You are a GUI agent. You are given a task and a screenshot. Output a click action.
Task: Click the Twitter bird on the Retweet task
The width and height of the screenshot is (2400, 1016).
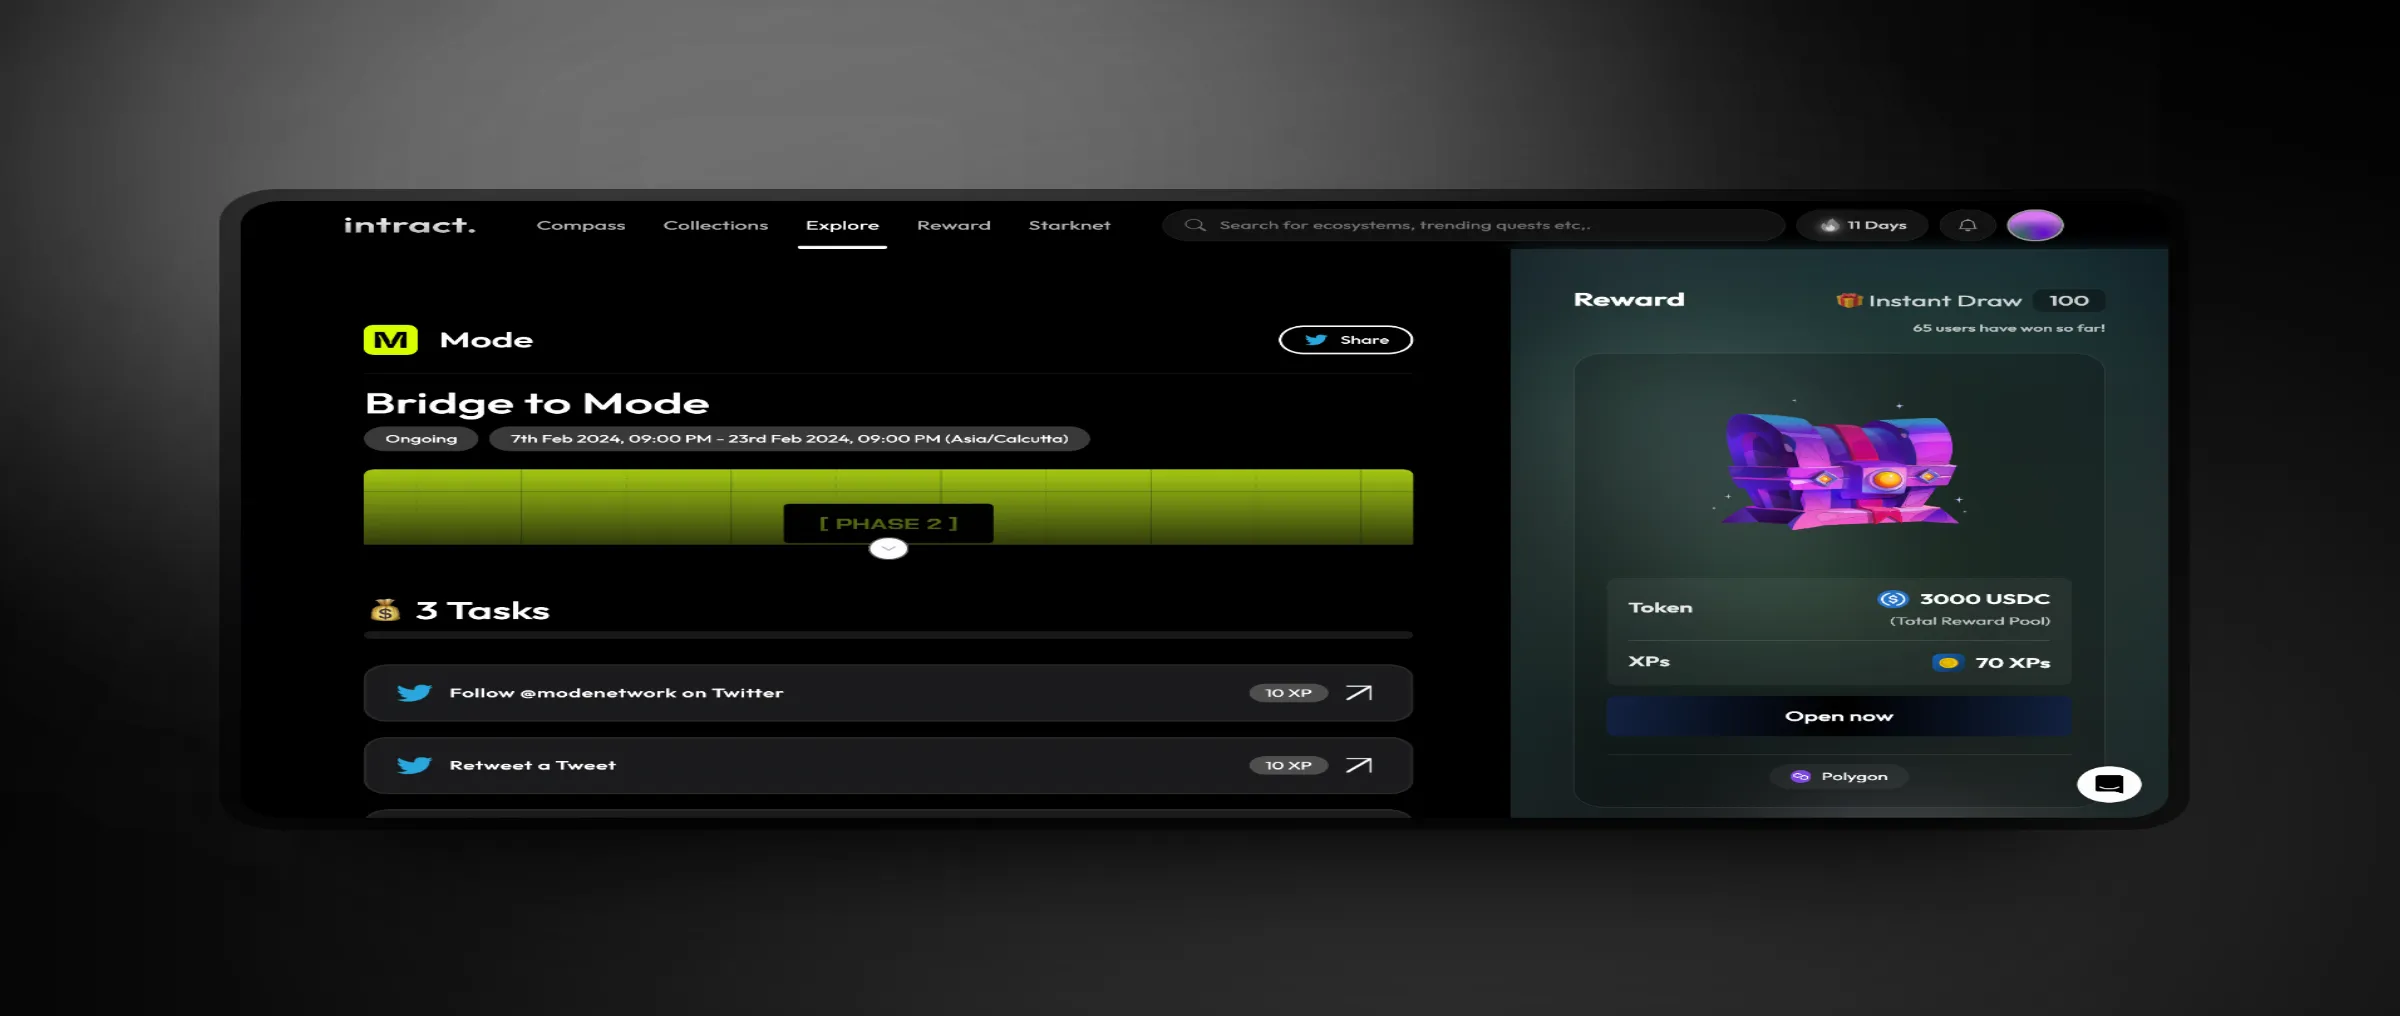click(x=414, y=765)
